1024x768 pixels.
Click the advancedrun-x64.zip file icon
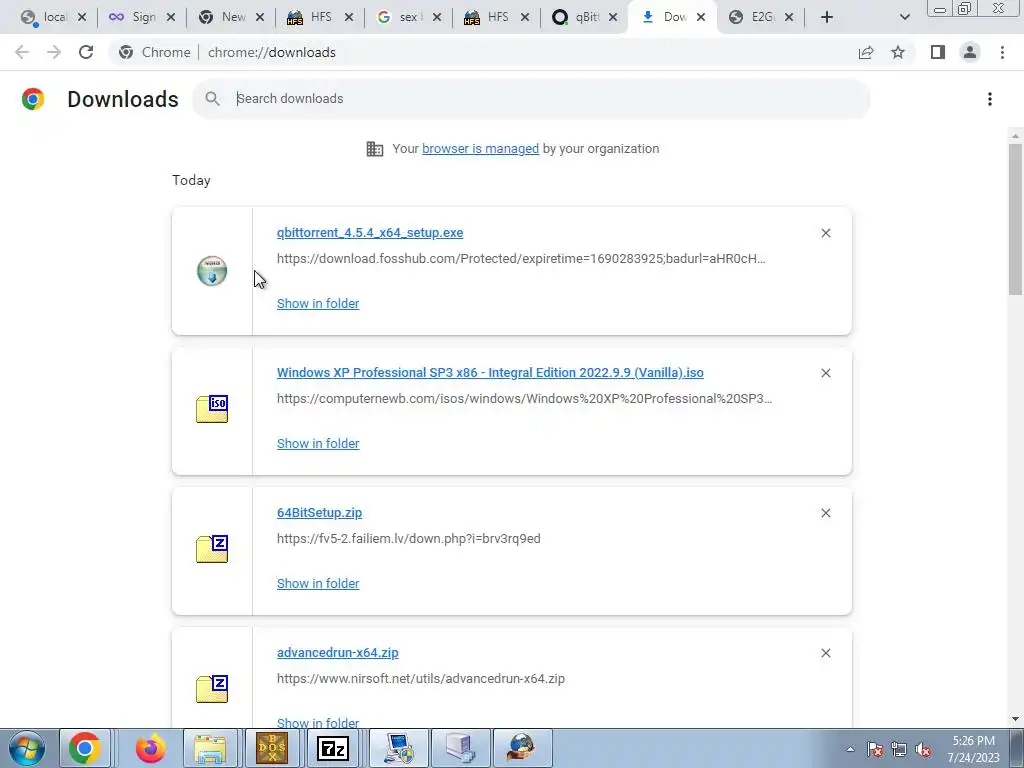[x=212, y=689]
